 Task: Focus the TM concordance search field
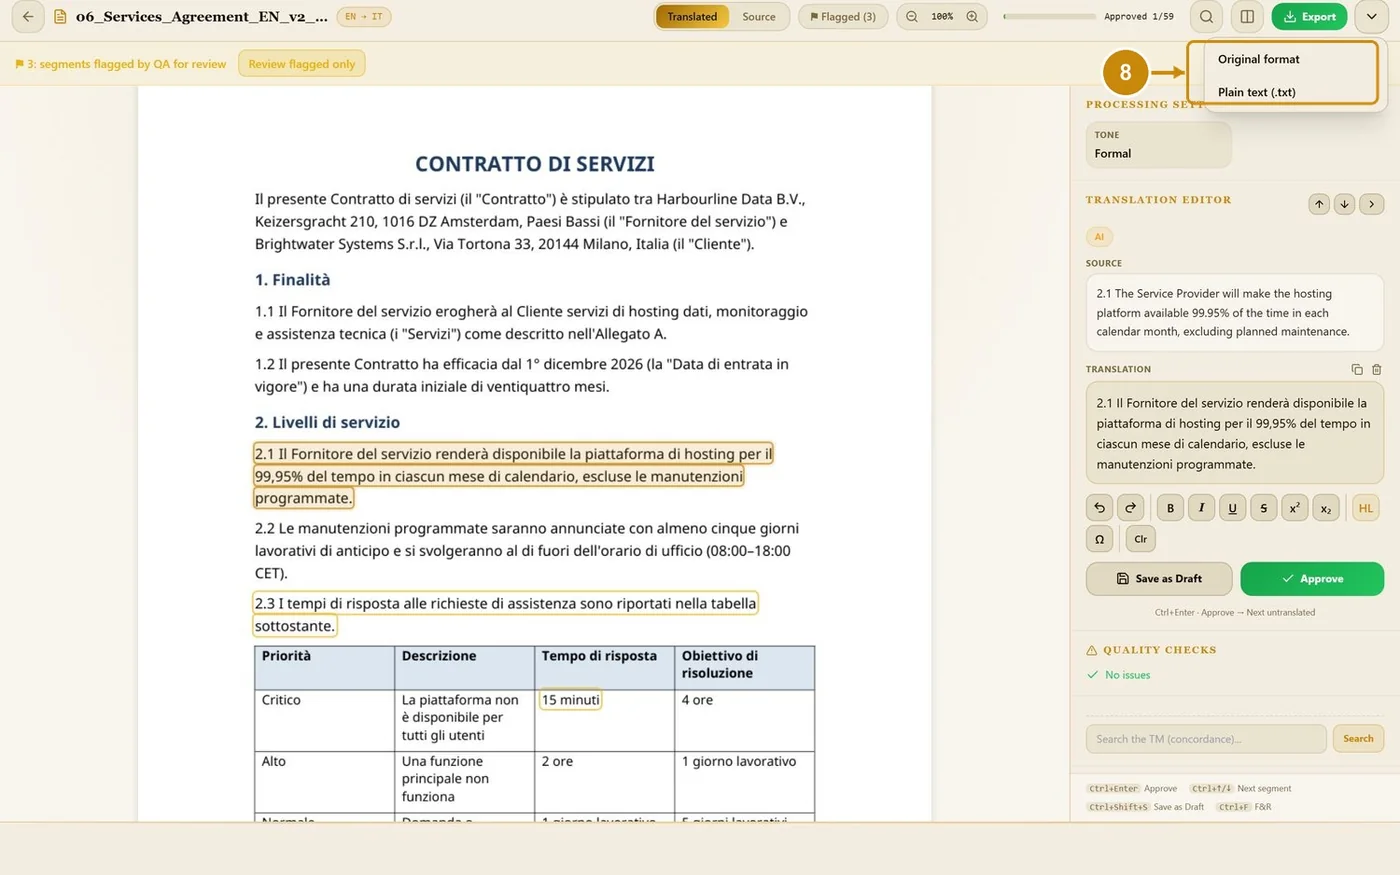(1206, 739)
